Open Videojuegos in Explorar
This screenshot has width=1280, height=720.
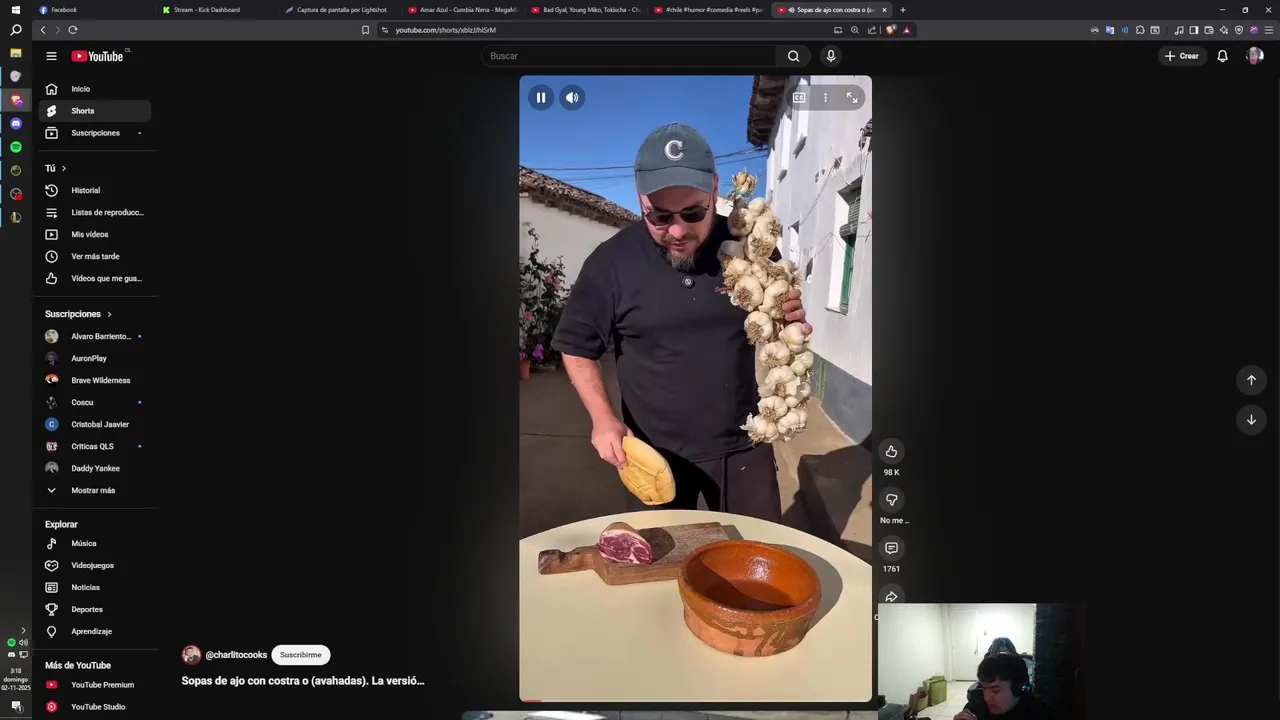pos(94,565)
